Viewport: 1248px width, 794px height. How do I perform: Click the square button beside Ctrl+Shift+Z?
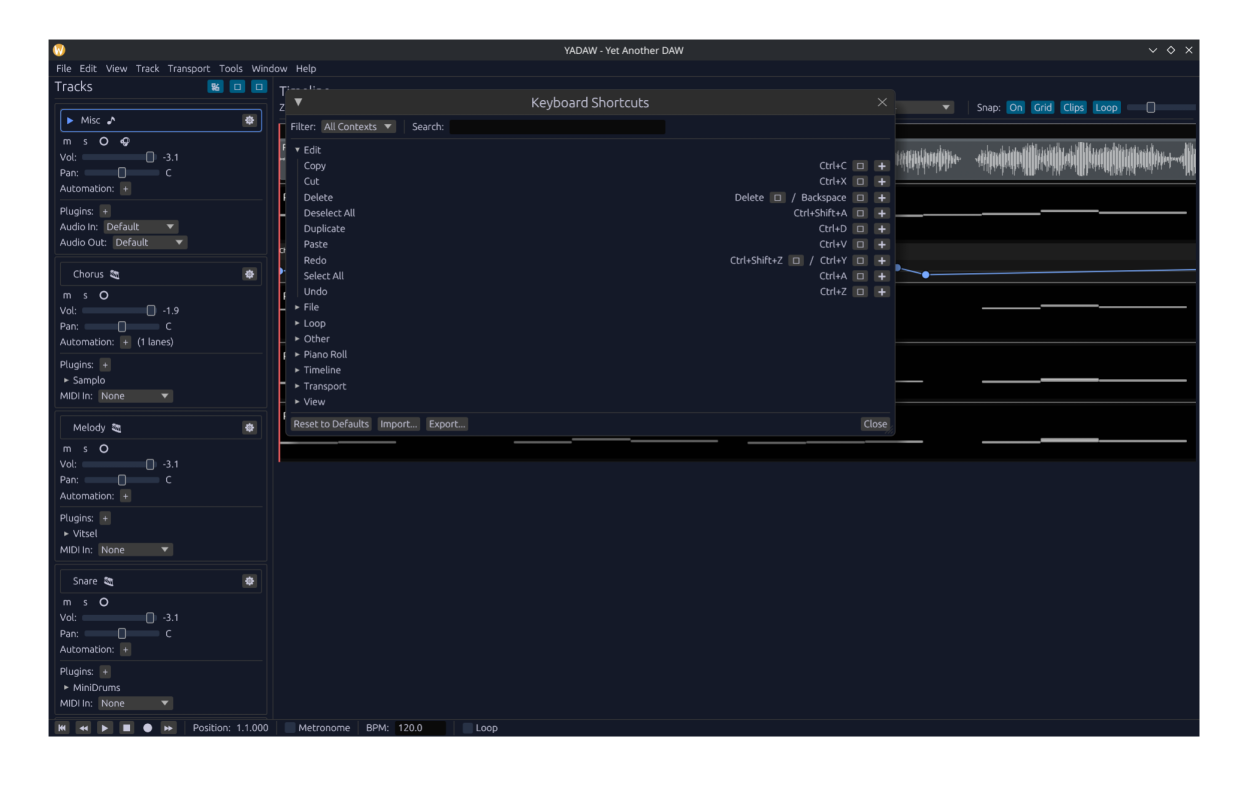(x=796, y=260)
